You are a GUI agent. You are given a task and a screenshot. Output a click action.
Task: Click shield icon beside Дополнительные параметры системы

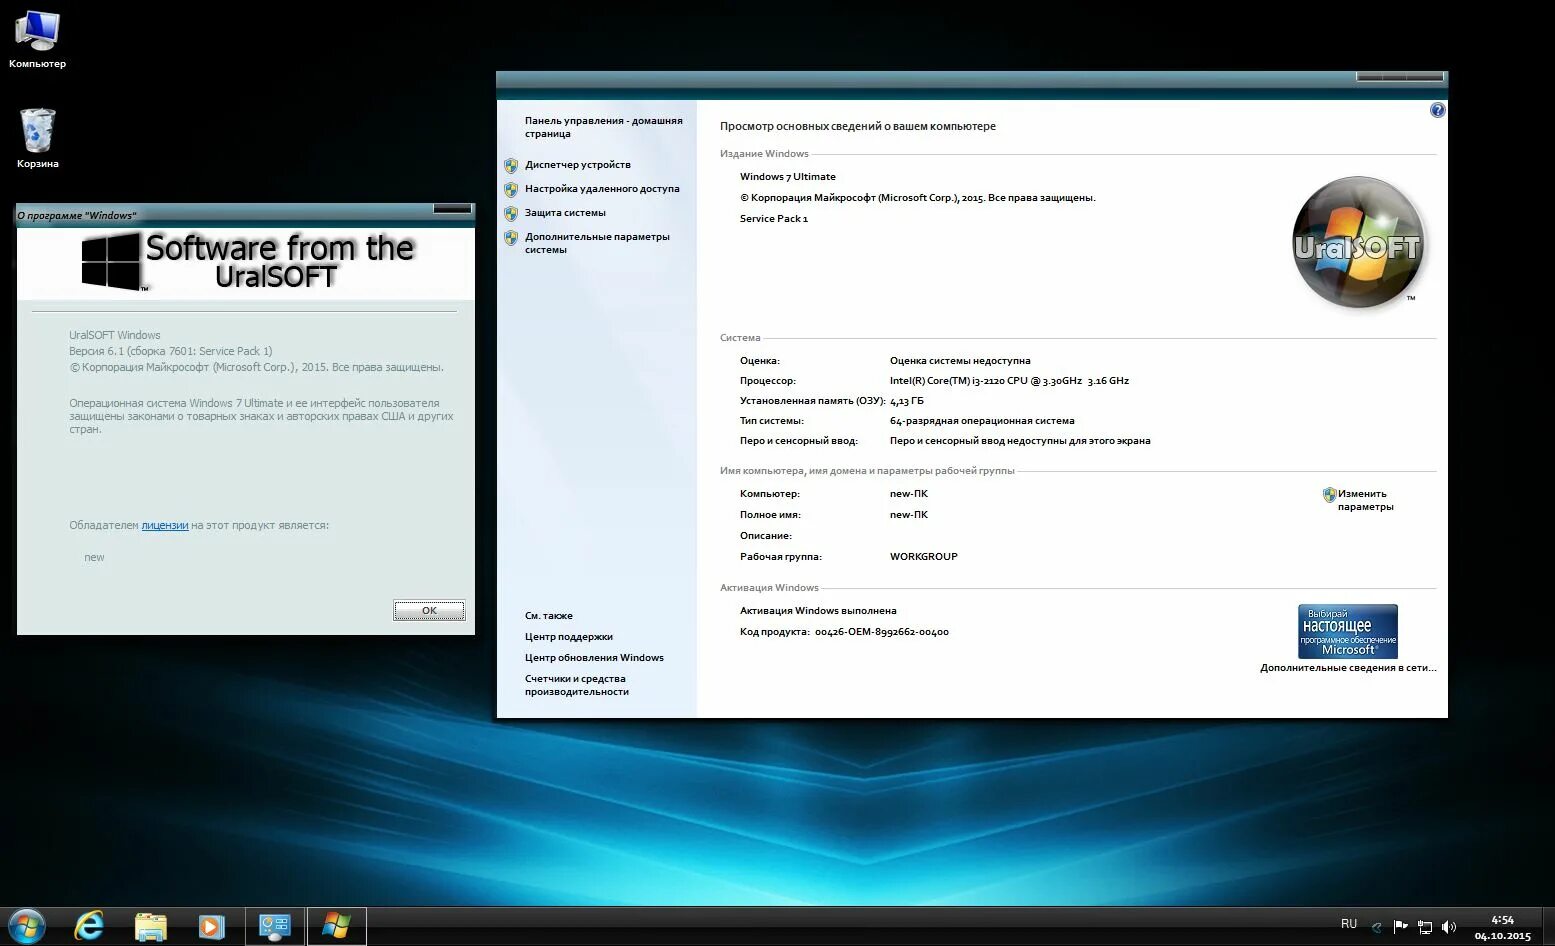(511, 237)
